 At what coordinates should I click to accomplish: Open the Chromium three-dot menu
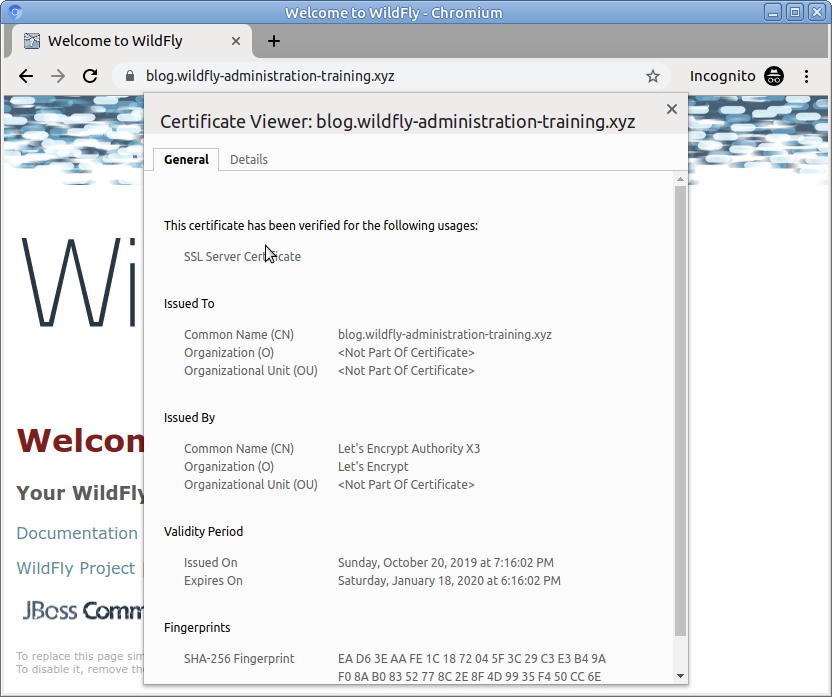pyautogui.click(x=807, y=76)
